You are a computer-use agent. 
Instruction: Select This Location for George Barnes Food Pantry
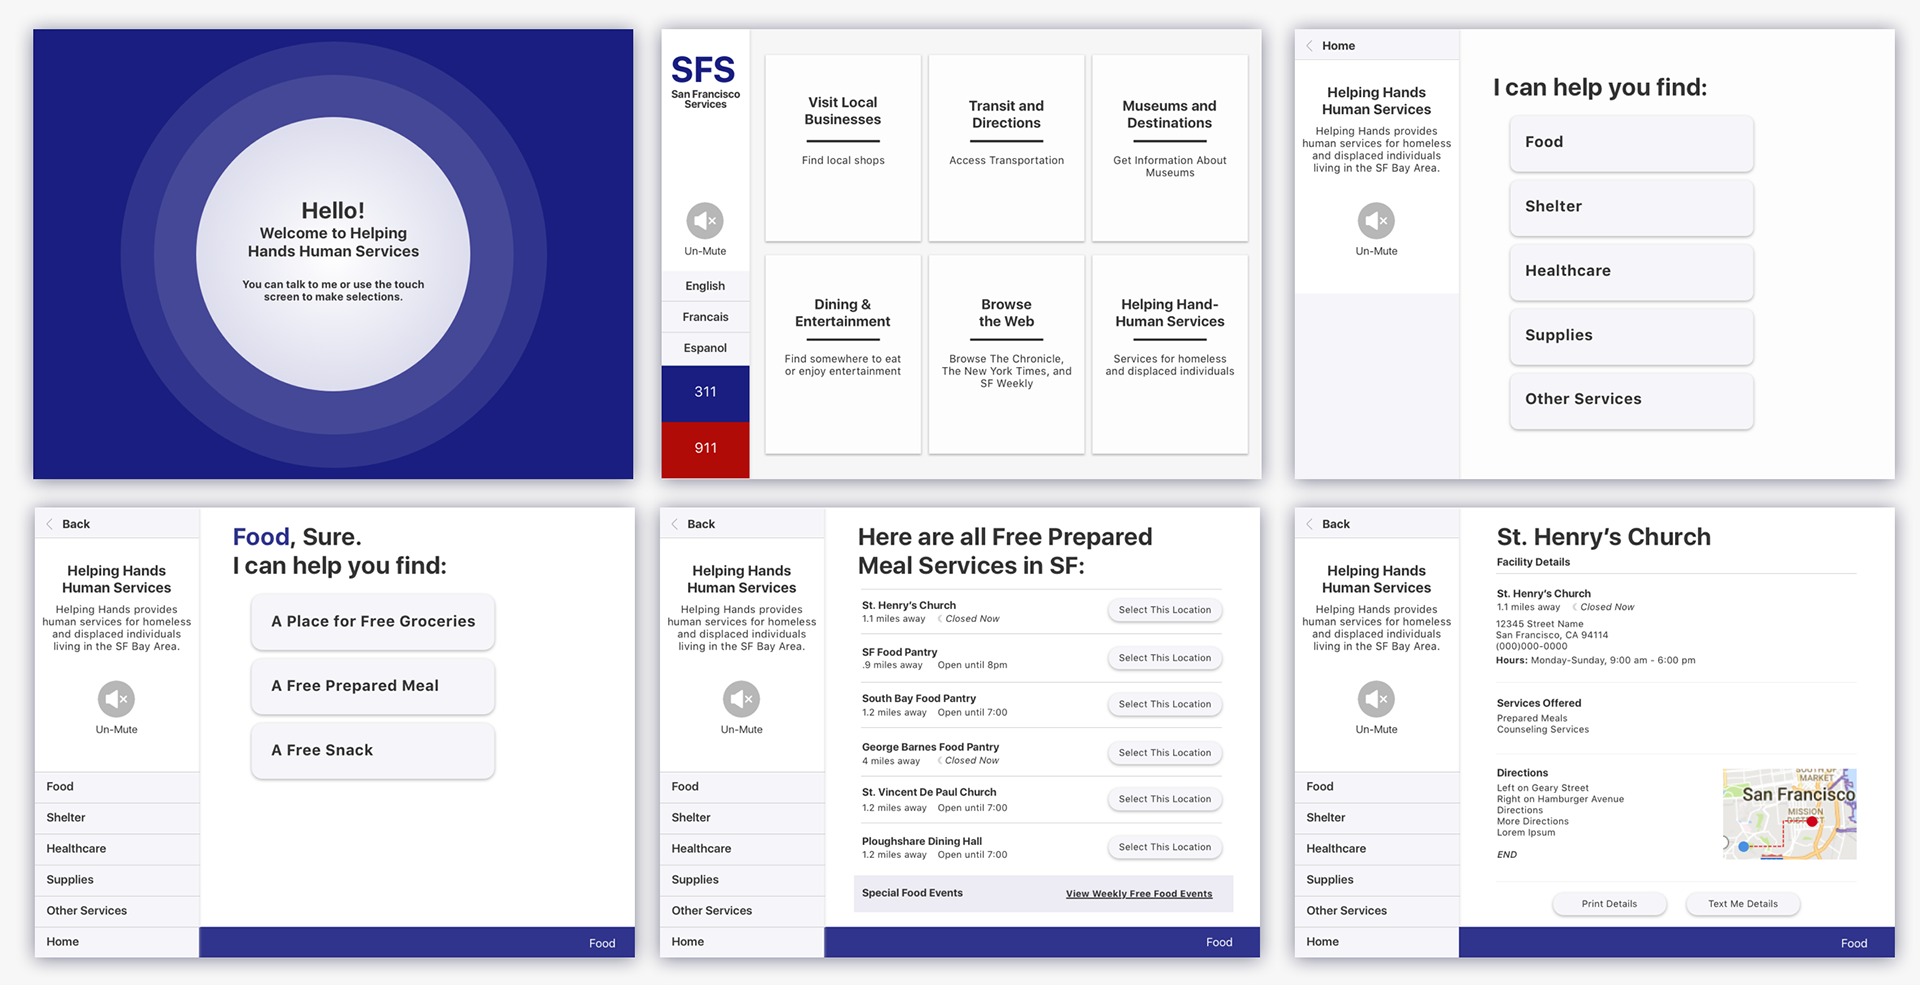point(1164,753)
